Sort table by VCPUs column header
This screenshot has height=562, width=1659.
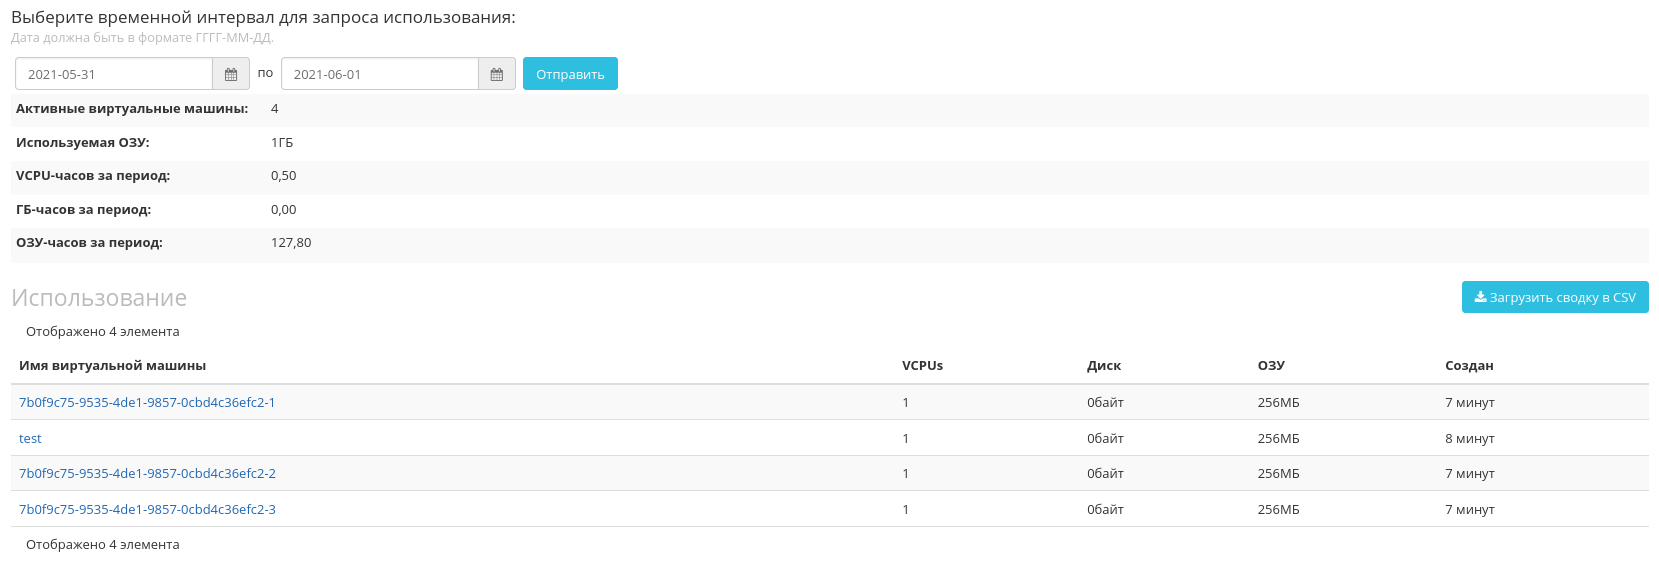(922, 366)
